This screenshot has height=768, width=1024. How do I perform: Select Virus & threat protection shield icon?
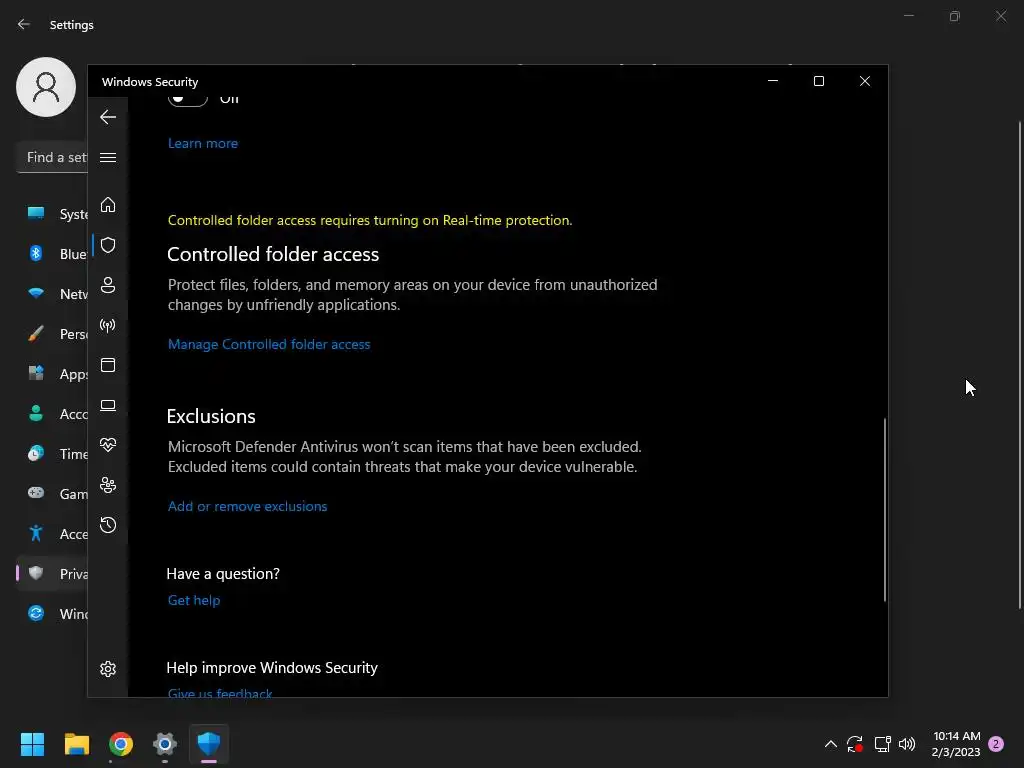click(108, 245)
